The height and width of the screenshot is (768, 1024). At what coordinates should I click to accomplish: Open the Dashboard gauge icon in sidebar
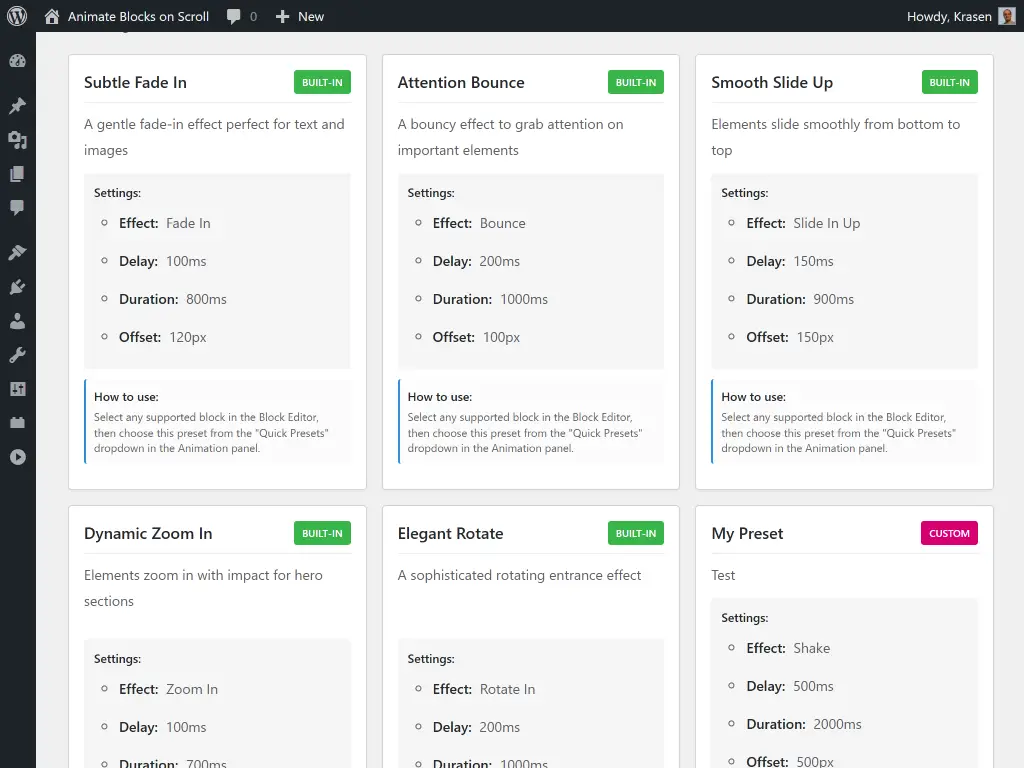coord(17,60)
